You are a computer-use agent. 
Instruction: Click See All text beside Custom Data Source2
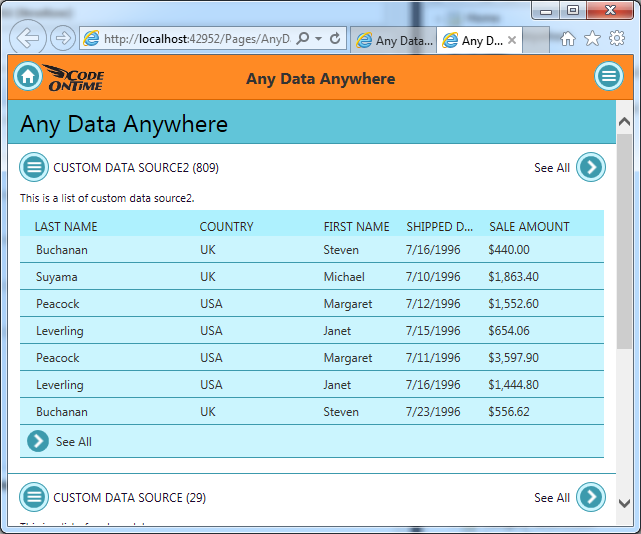point(552,168)
